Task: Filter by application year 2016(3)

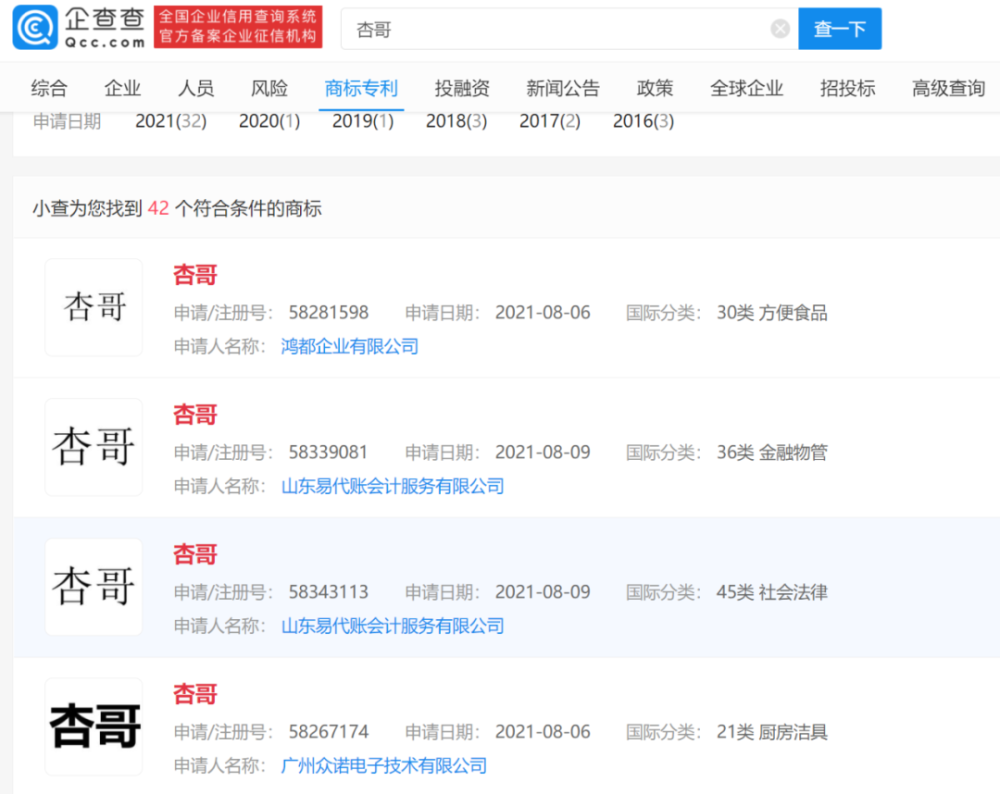Action: point(643,121)
